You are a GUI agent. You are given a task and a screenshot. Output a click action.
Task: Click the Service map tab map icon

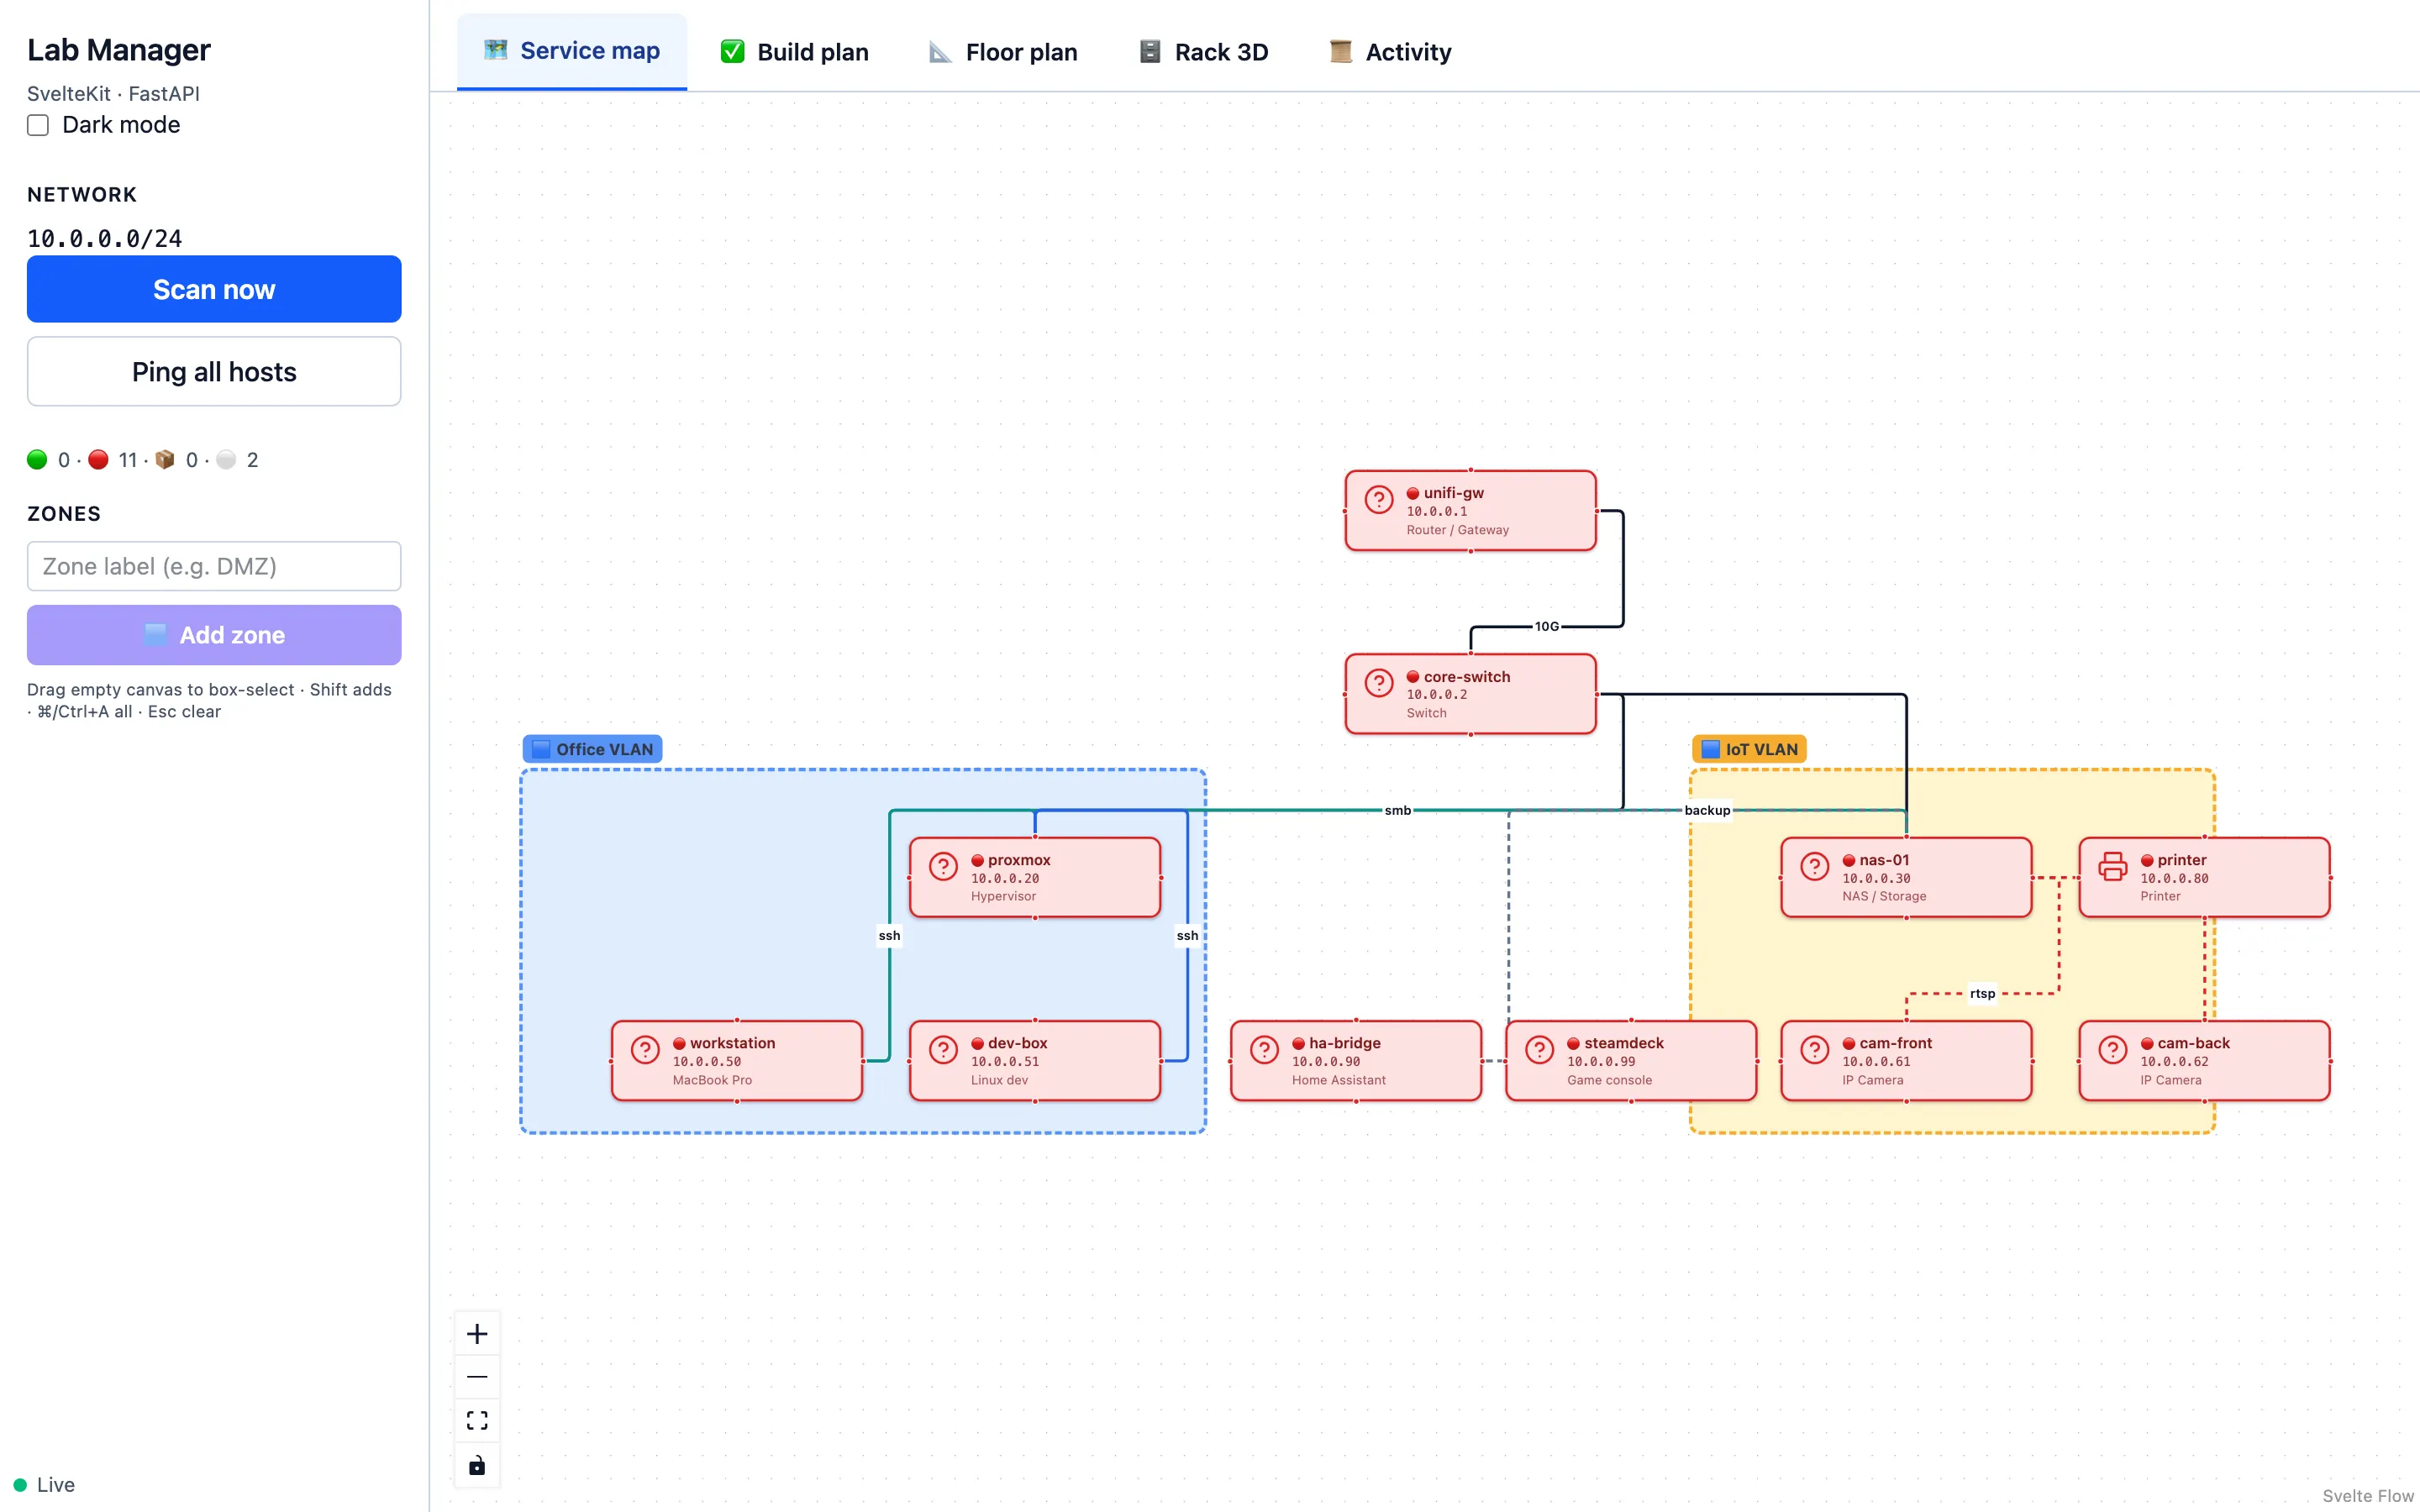(496, 50)
